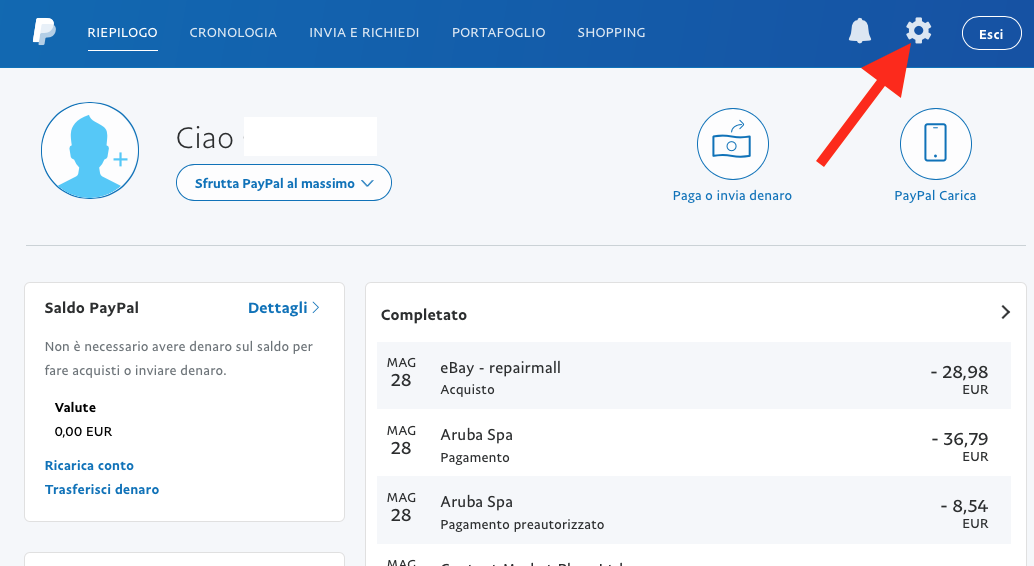This screenshot has height=566, width=1034.
Task: Switch to the SHOPPING tab
Action: 611,32
